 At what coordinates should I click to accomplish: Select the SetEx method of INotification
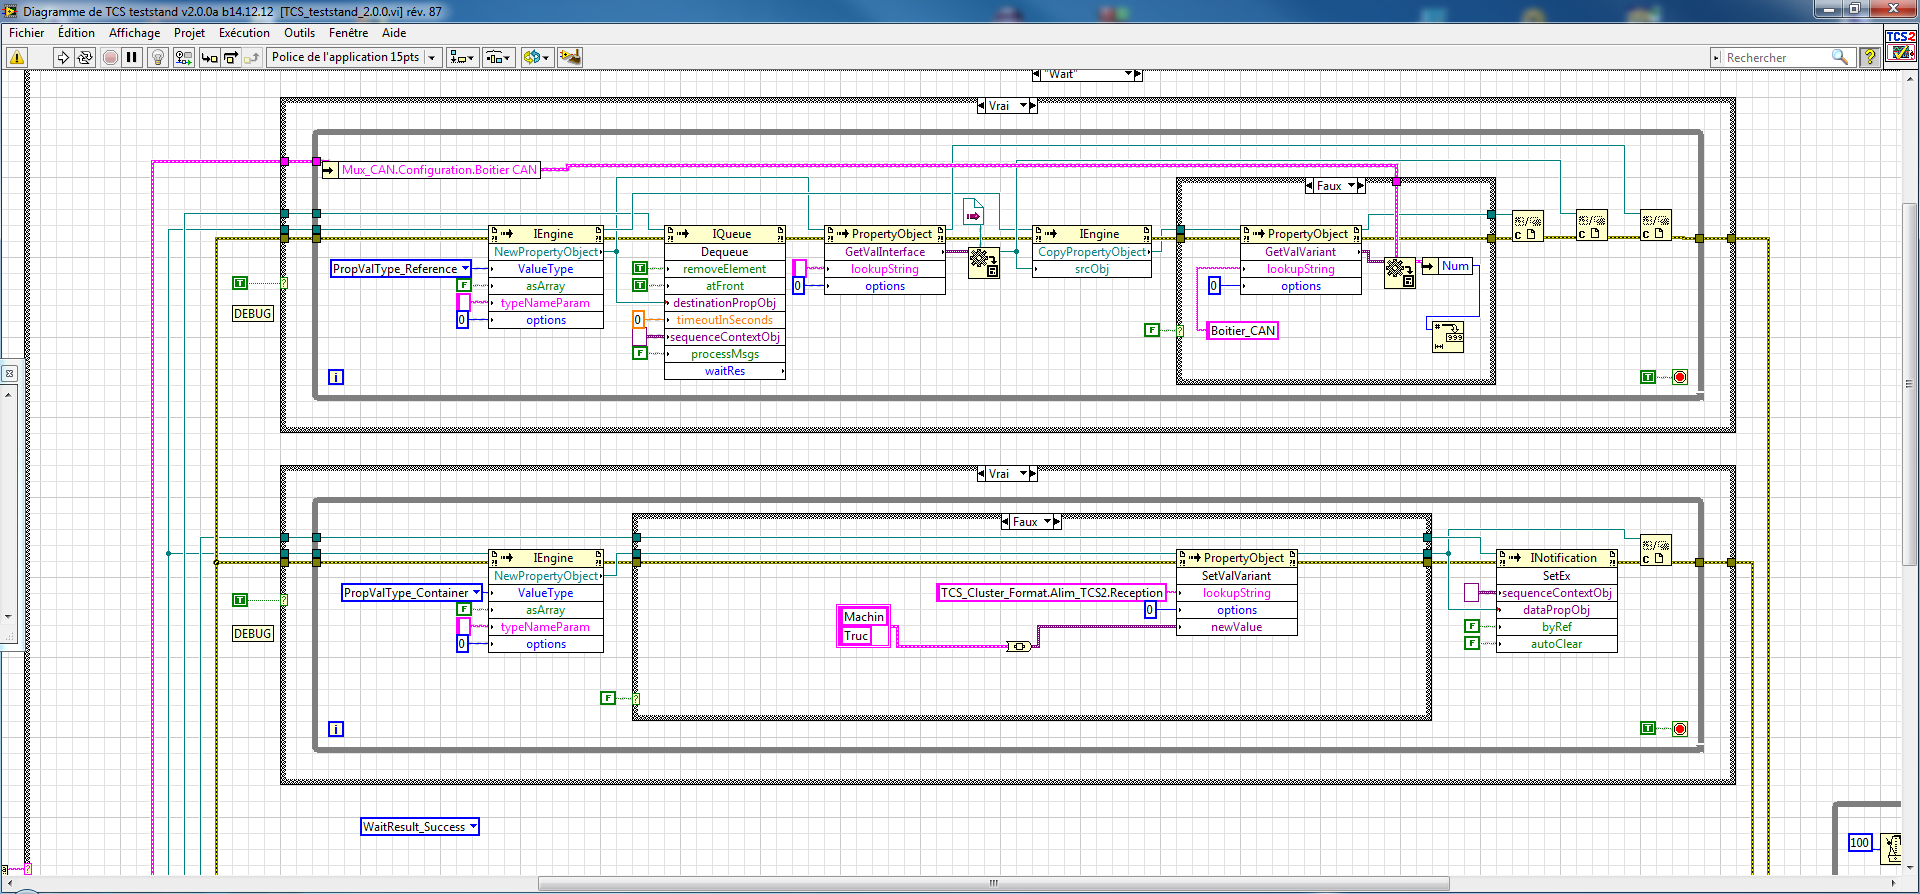[1557, 575]
